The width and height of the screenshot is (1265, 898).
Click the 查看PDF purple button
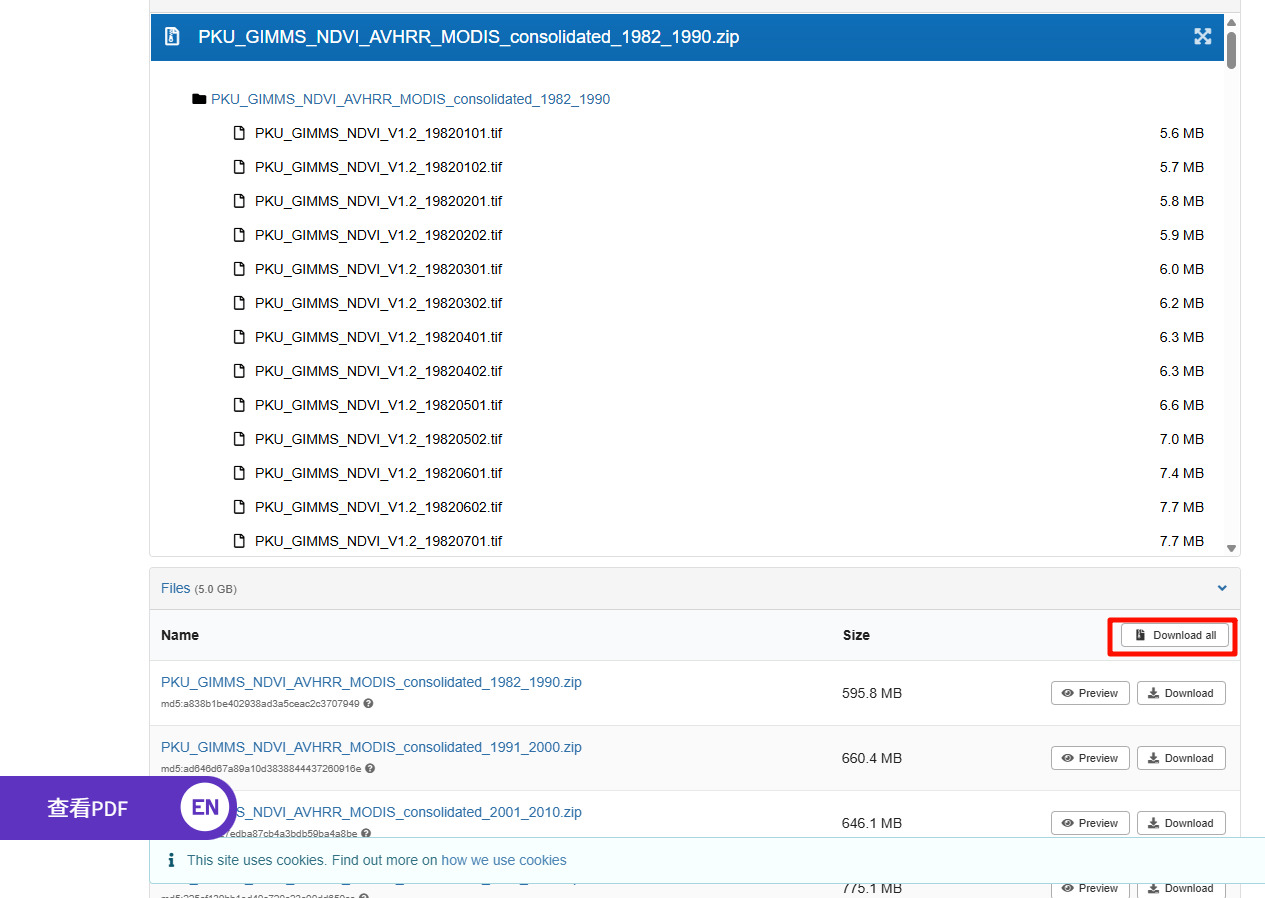[88, 808]
